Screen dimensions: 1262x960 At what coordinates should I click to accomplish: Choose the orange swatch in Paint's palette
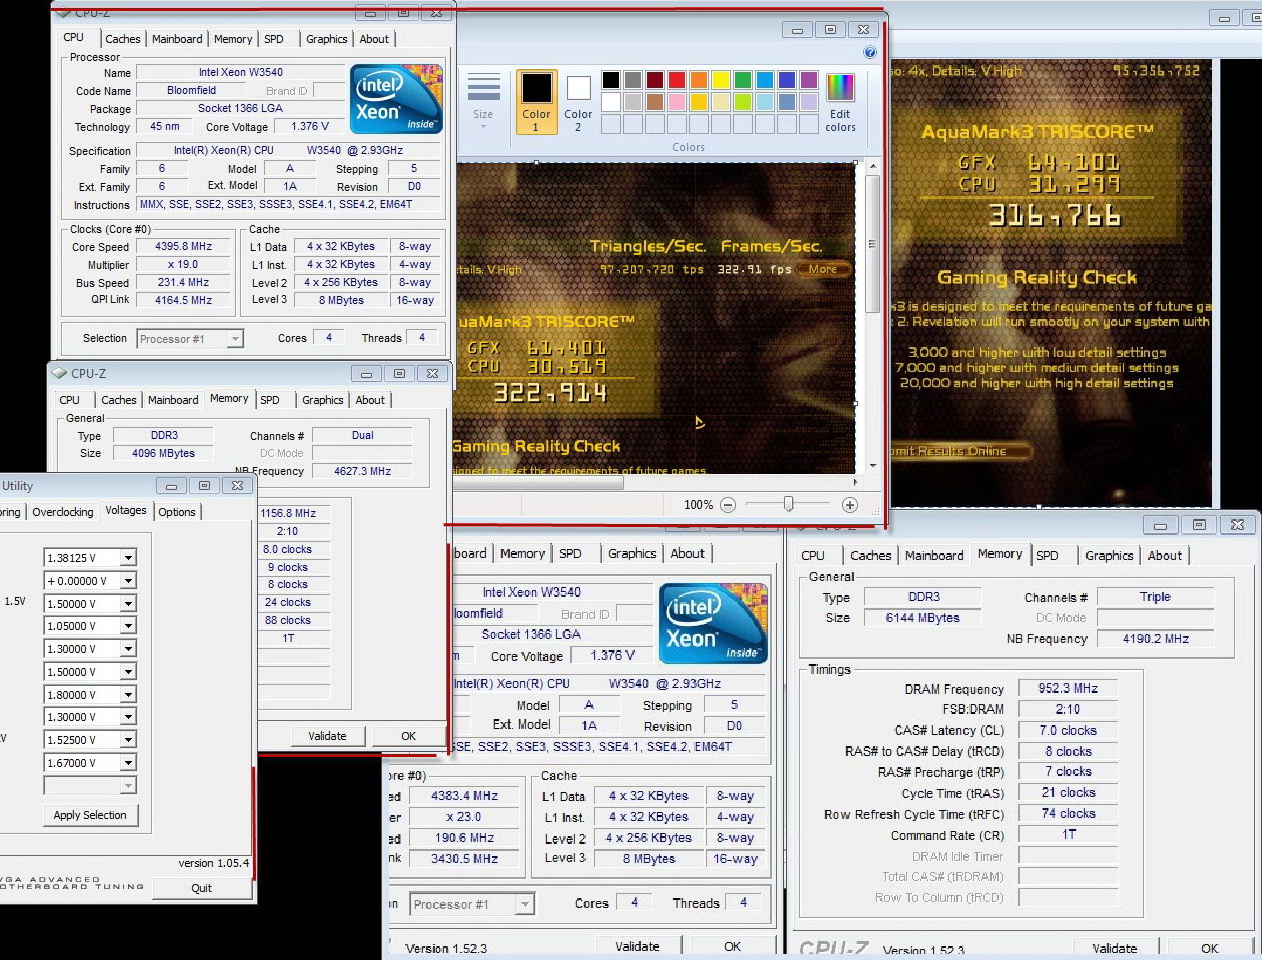(699, 80)
